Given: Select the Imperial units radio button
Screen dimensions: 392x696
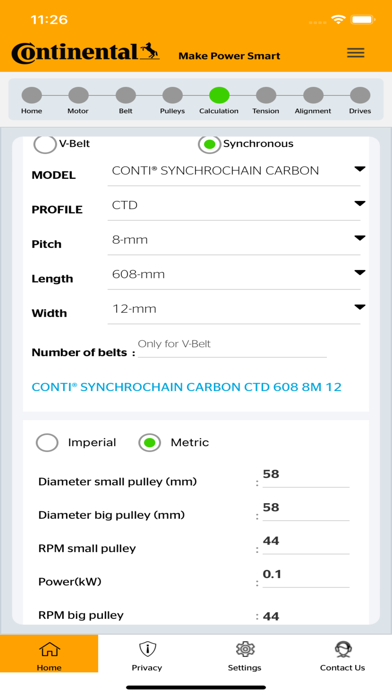Looking at the screenshot, I should click(47, 443).
